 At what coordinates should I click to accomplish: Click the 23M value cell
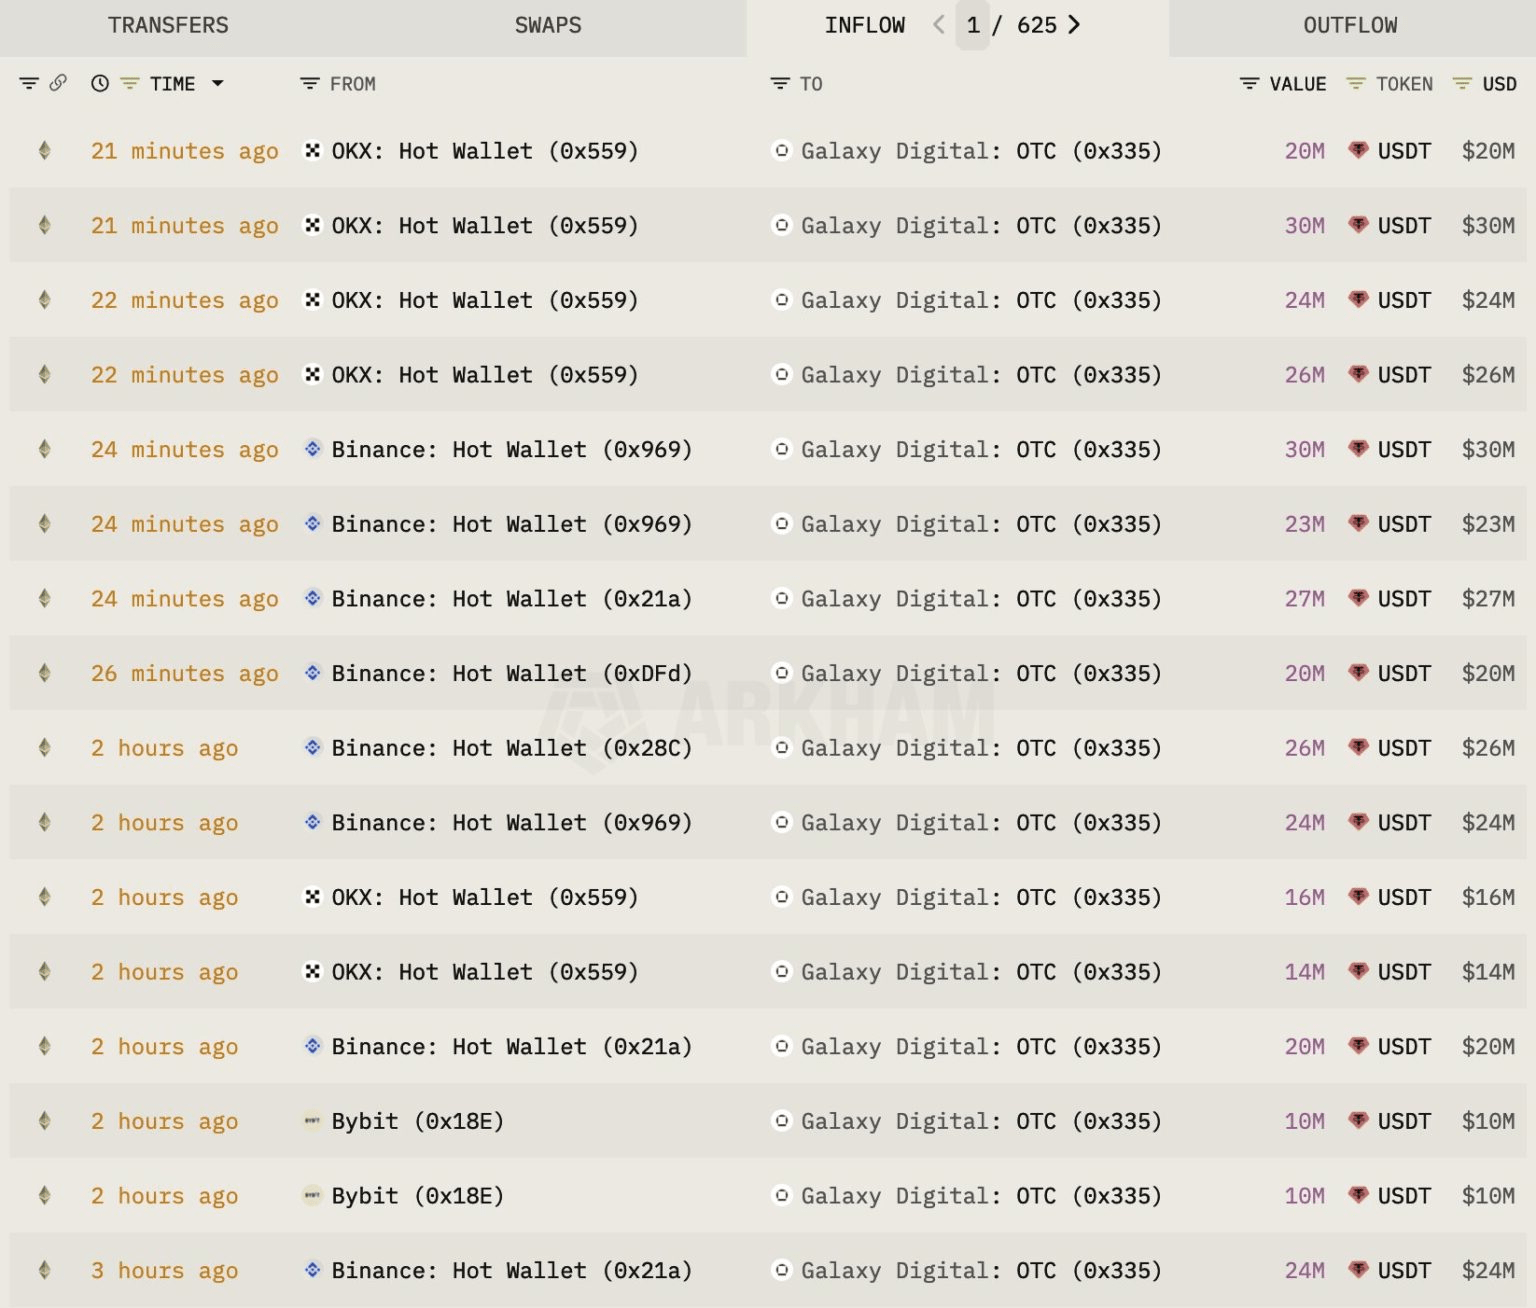1305,524
